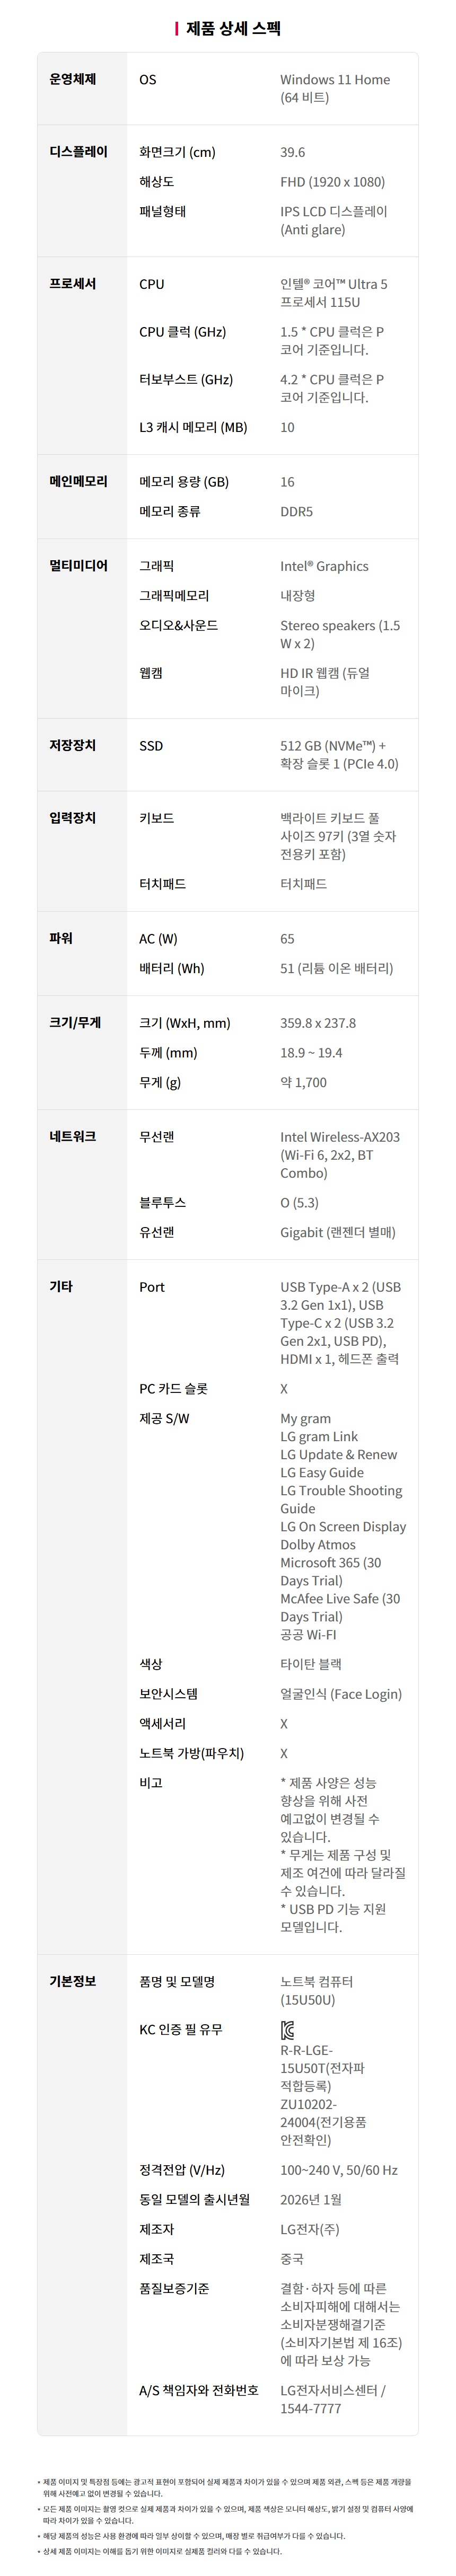Select the 메인메모리 category label
The width and height of the screenshot is (456, 2576).
(79, 481)
